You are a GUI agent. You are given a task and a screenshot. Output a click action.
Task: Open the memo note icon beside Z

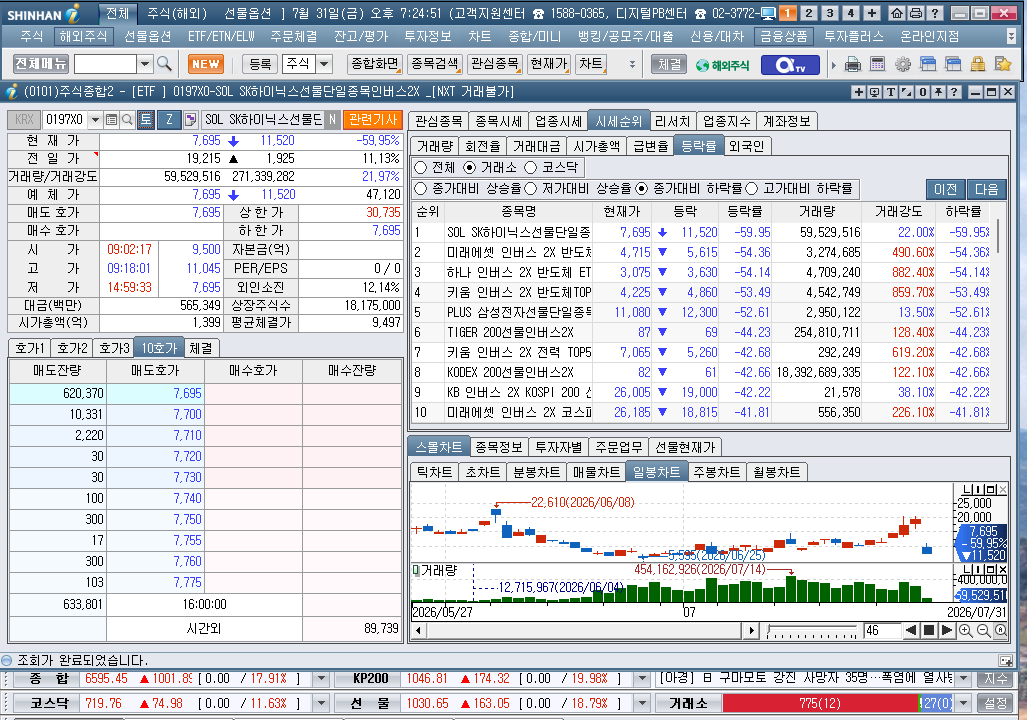[x=190, y=119]
